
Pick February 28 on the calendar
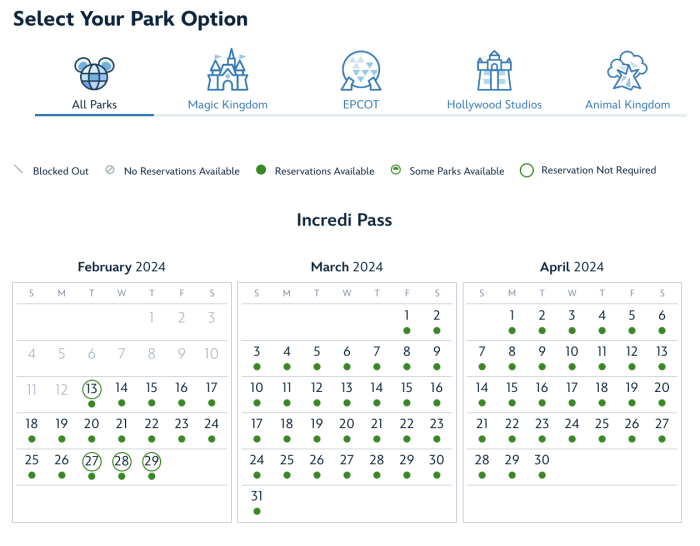122,460
